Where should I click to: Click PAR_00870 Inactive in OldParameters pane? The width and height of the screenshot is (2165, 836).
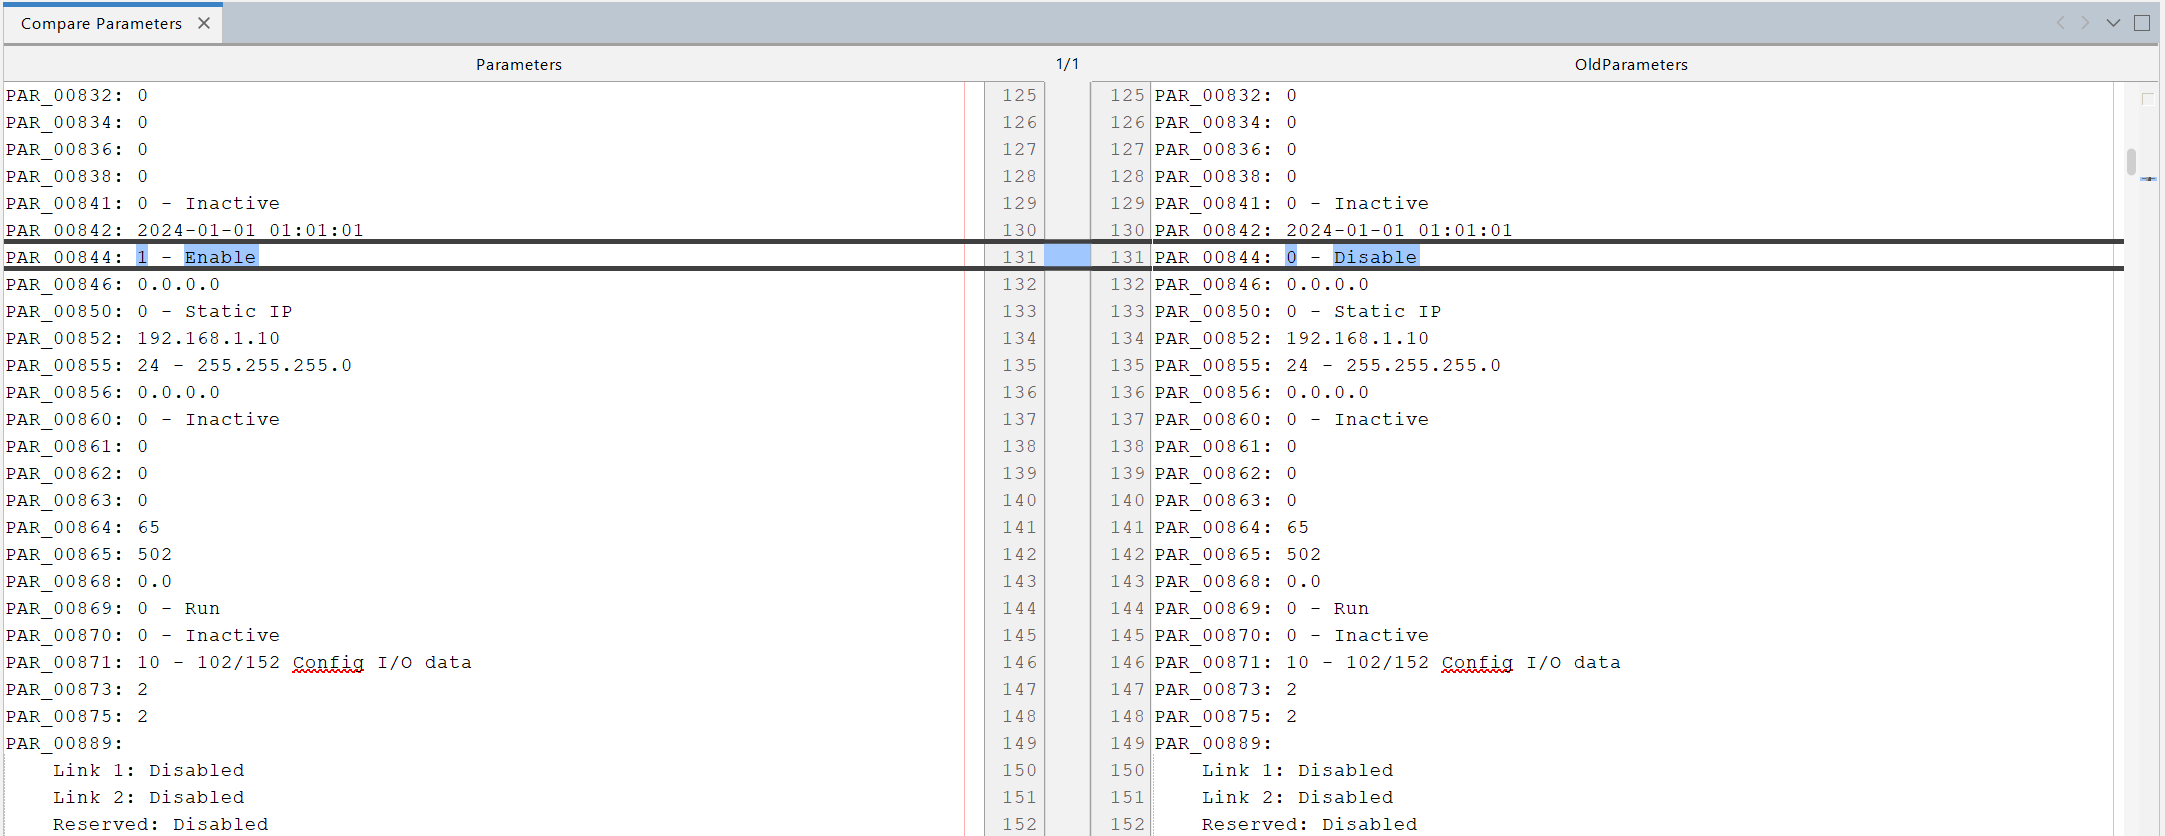1292,635
